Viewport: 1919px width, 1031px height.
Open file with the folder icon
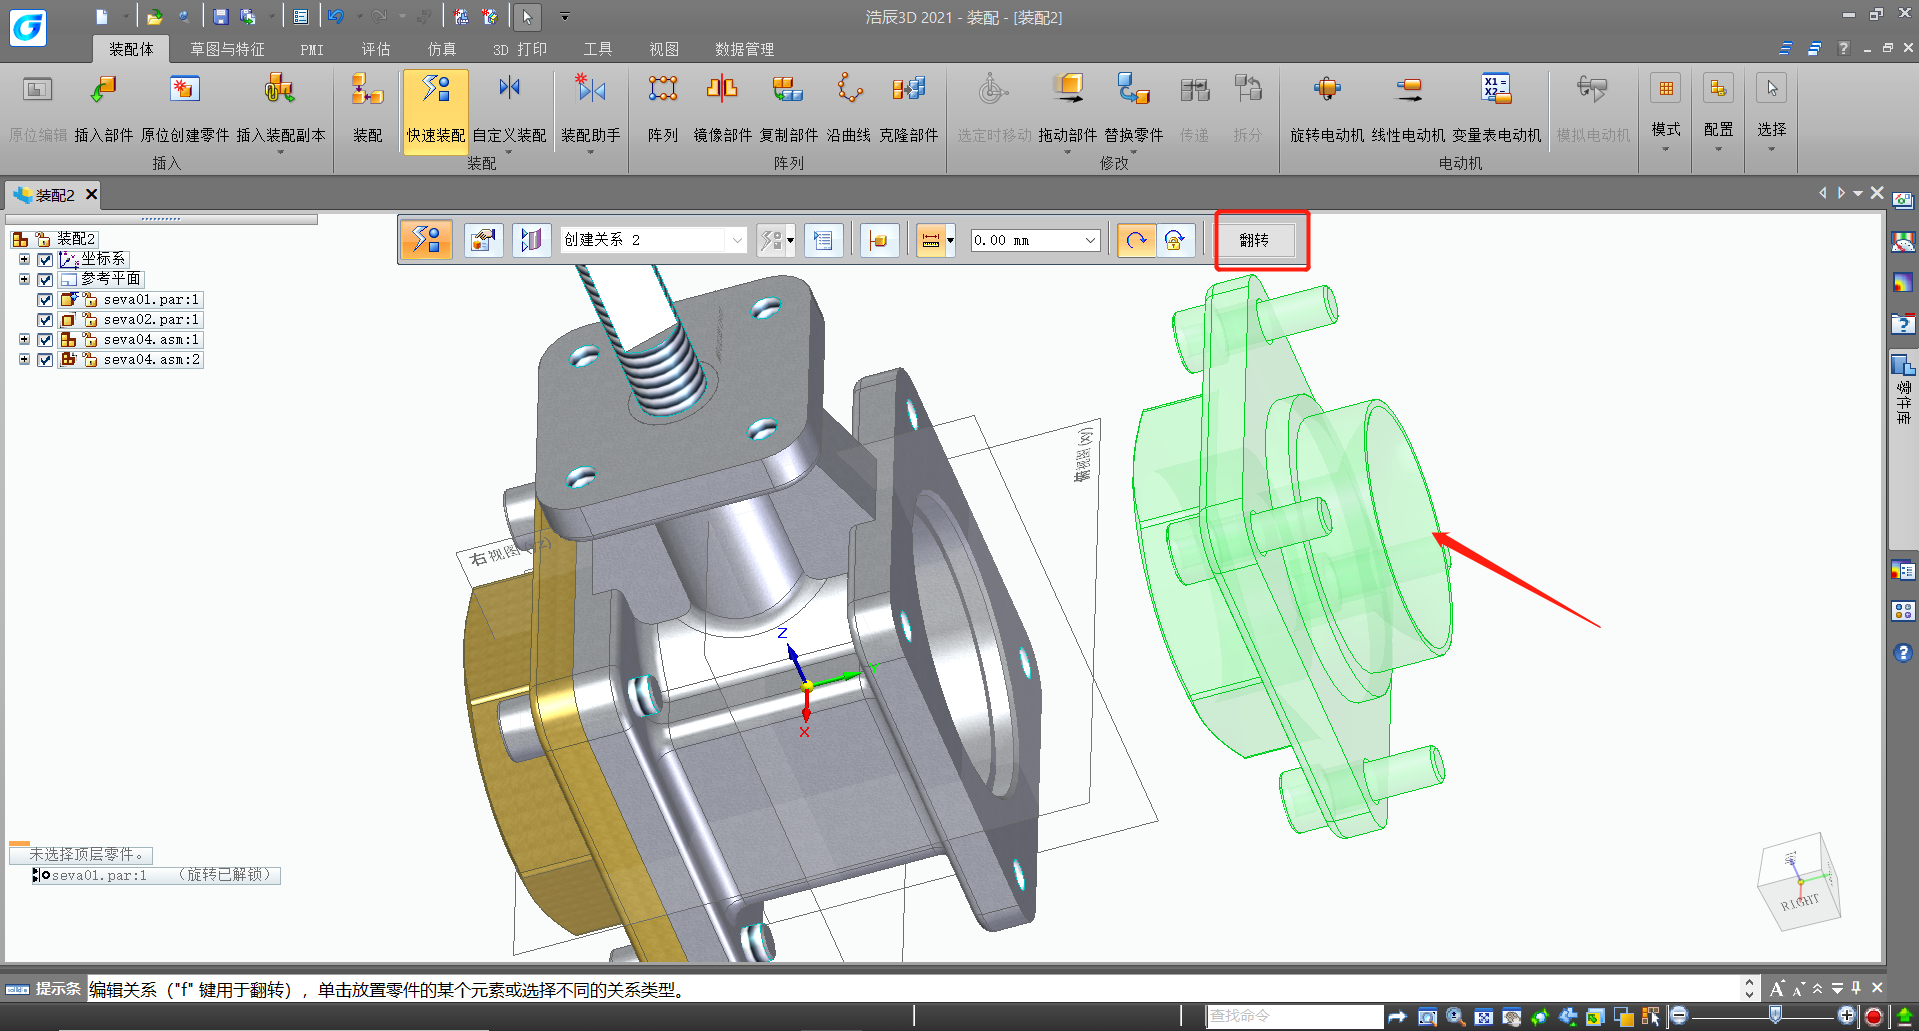pyautogui.click(x=154, y=17)
